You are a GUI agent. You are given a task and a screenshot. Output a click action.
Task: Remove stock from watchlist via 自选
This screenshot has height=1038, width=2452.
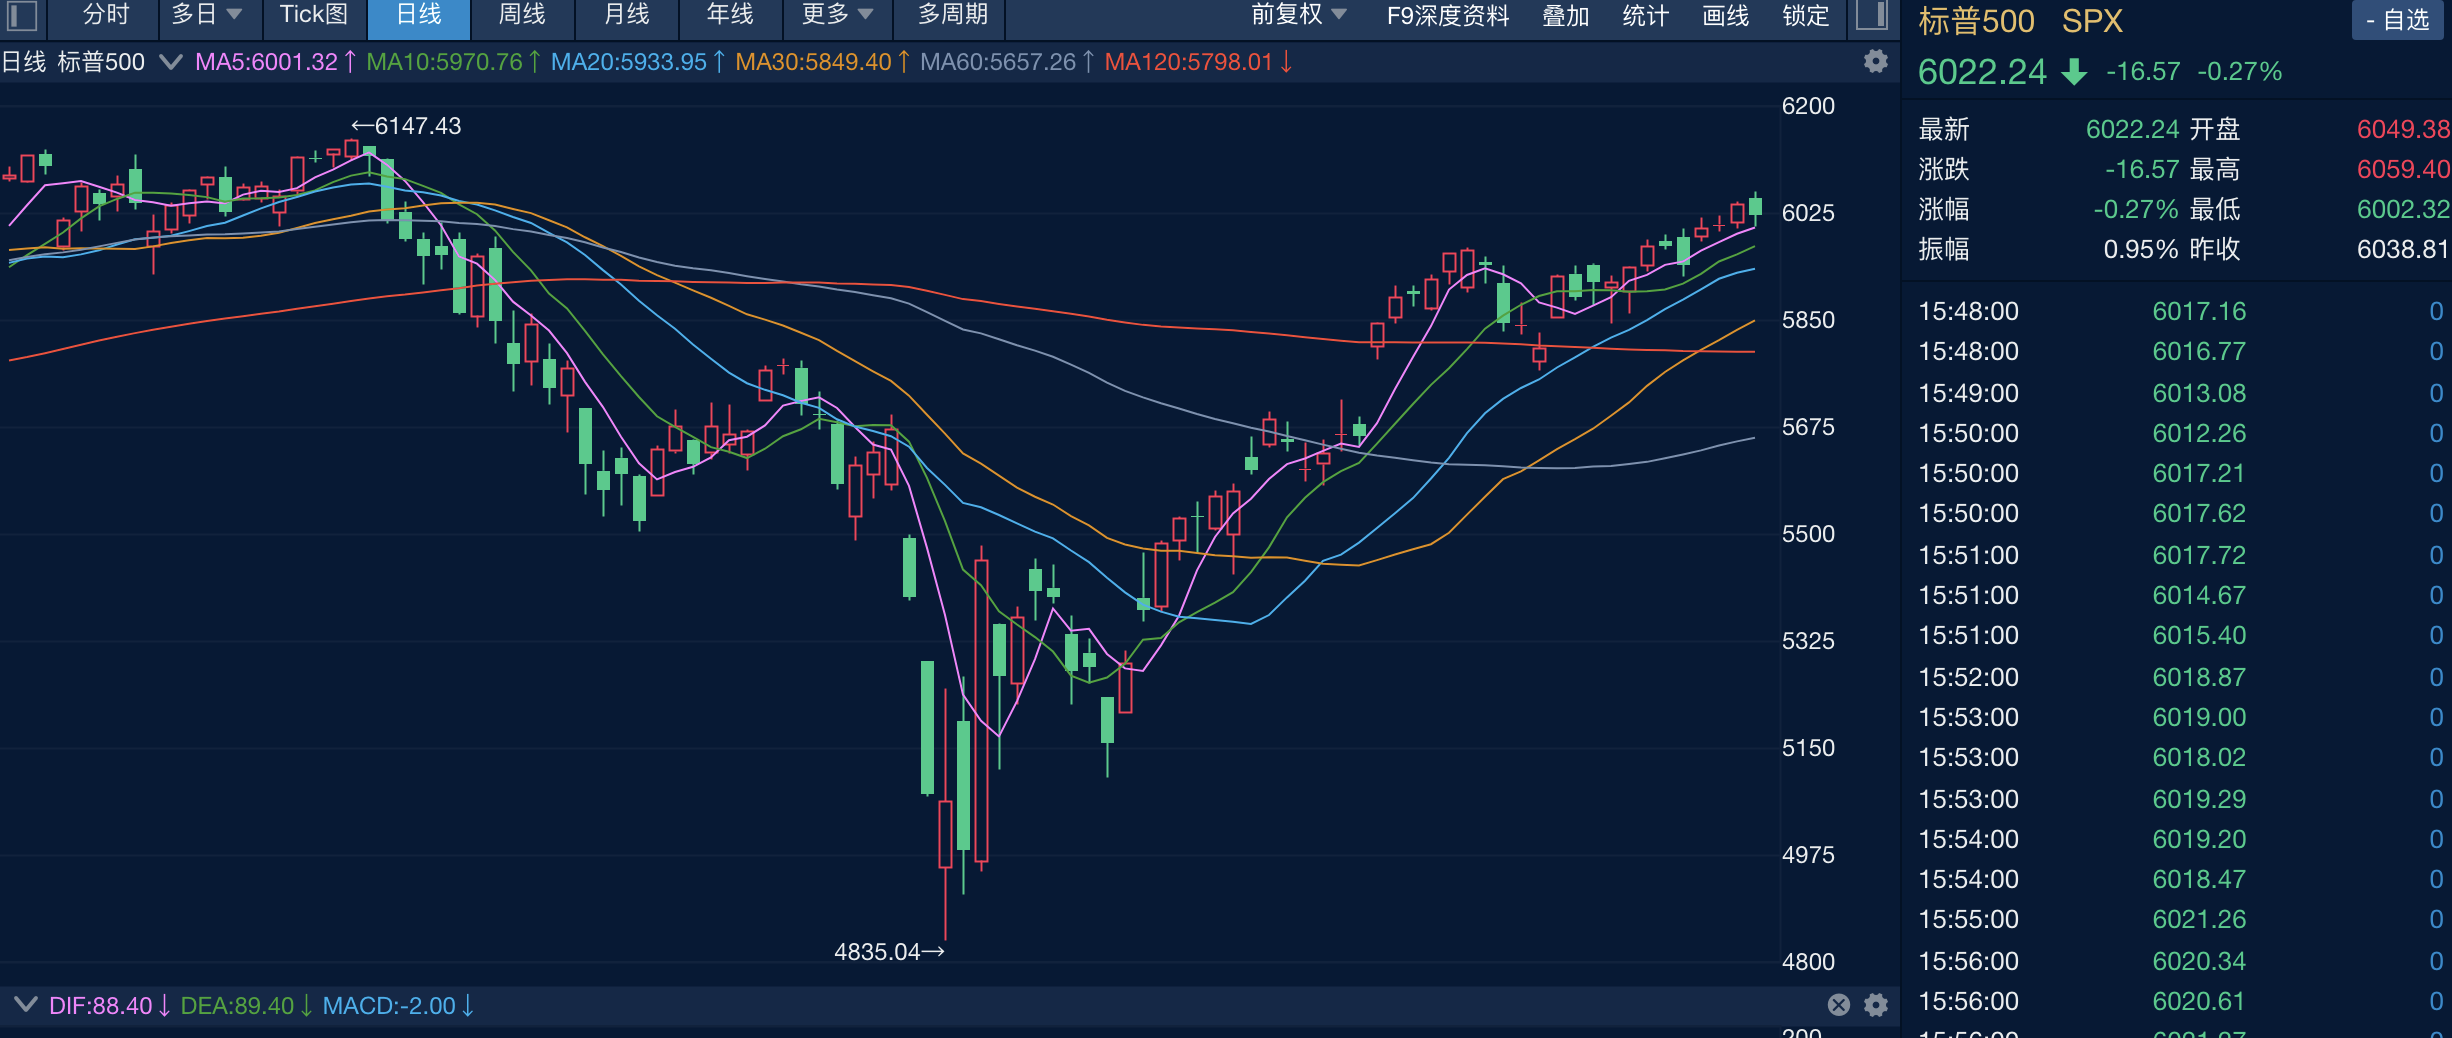click(x=2398, y=20)
